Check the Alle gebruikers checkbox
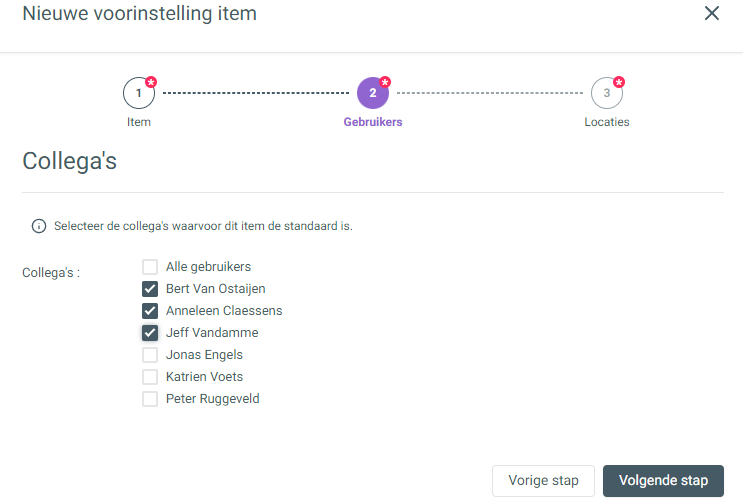 [150, 267]
